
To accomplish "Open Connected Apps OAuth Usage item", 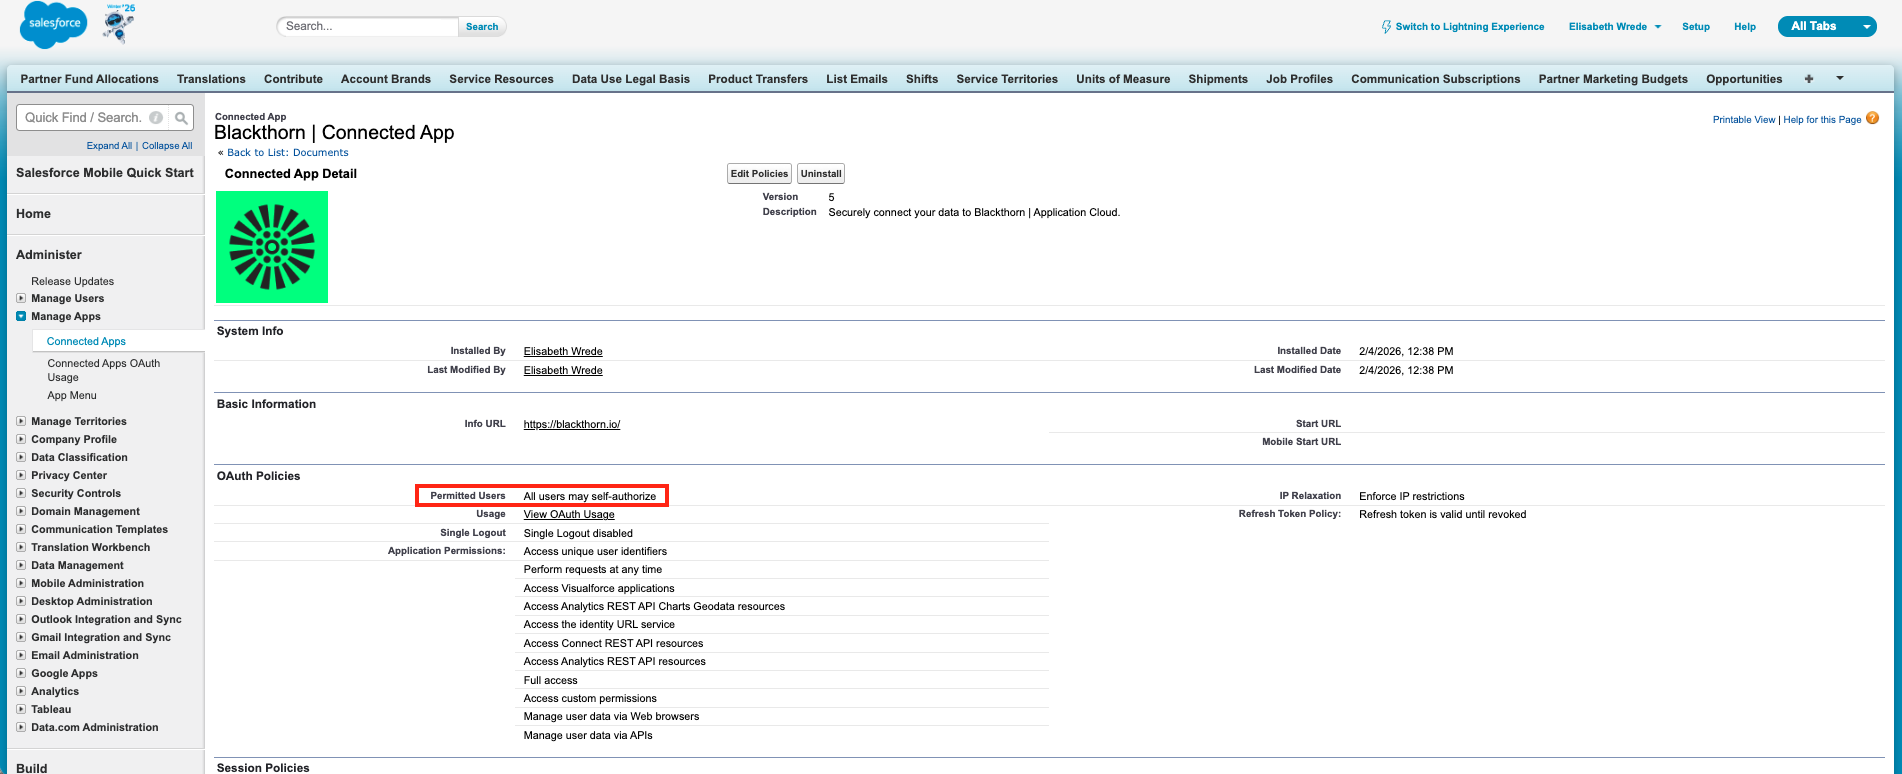I will click(x=104, y=371).
